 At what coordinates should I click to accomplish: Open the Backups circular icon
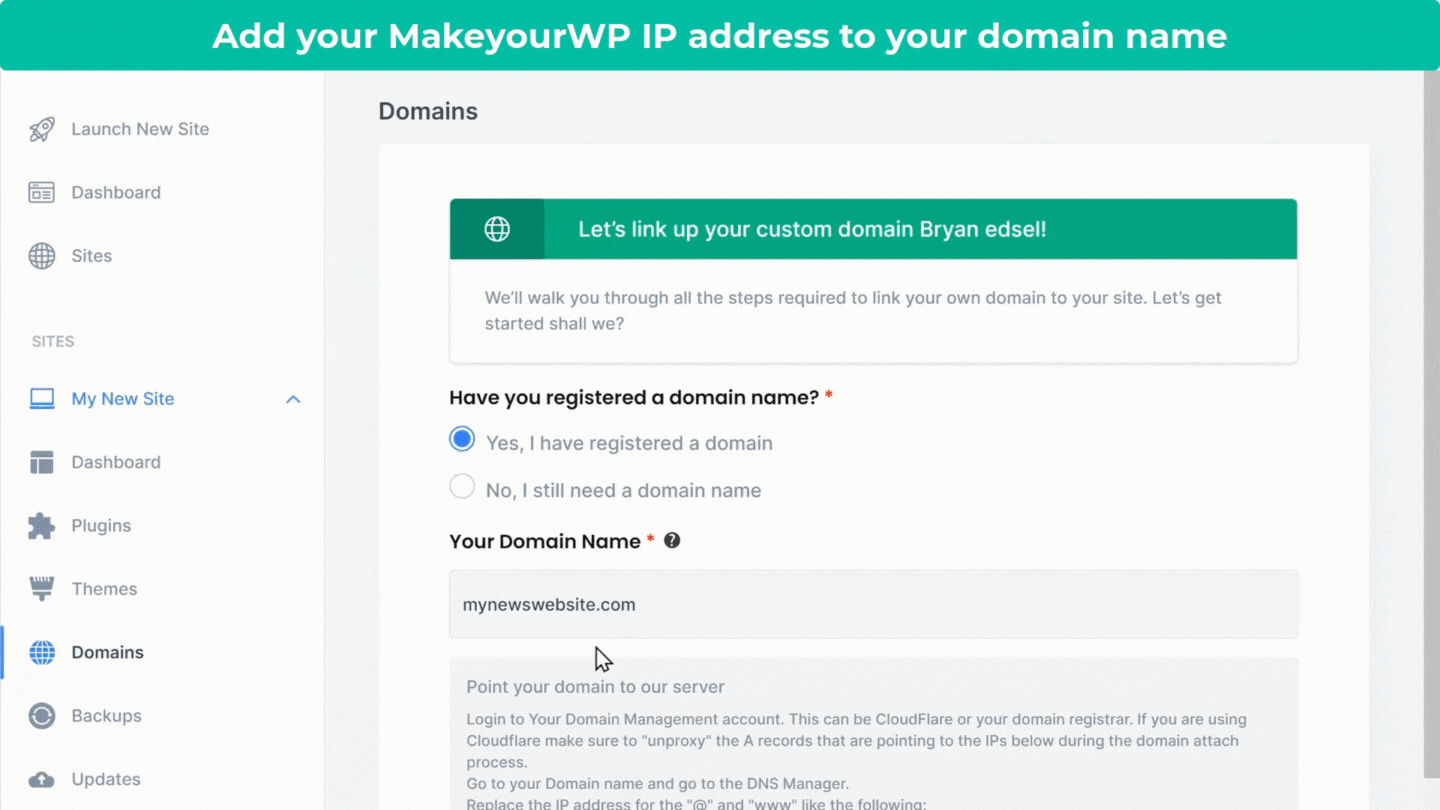(x=42, y=716)
